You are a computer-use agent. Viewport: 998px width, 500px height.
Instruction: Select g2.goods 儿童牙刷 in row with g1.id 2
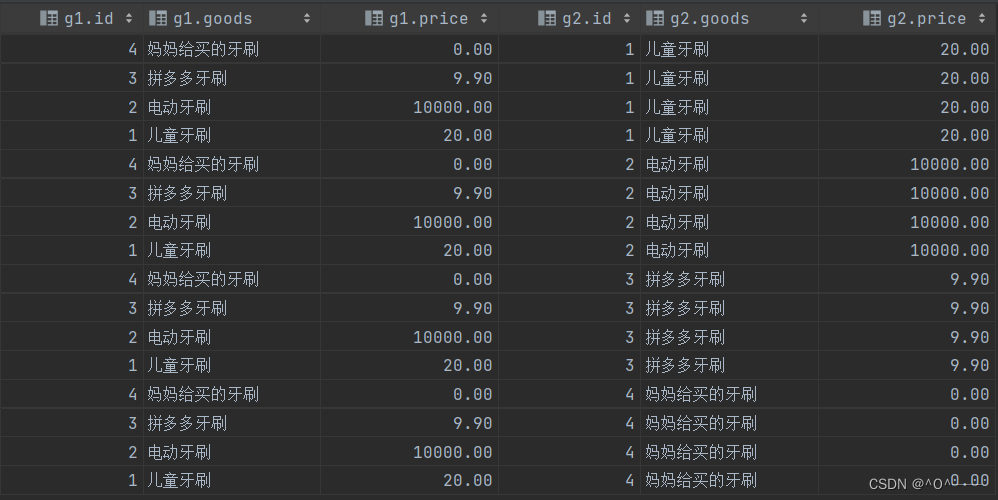[677, 107]
